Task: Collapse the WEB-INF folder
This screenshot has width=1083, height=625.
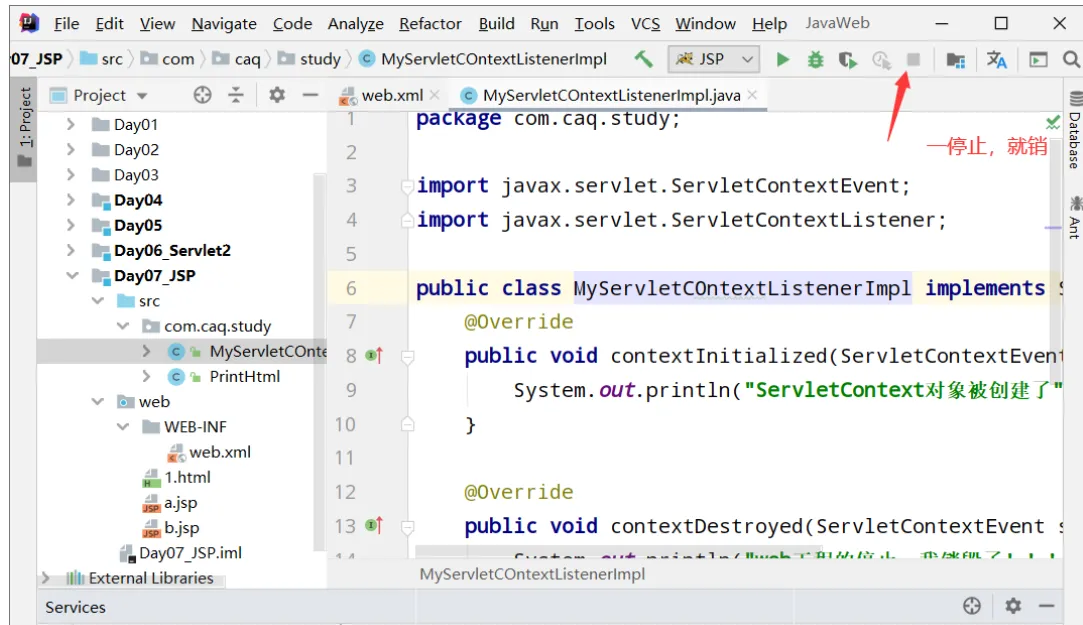Action: pyautogui.click(x=122, y=426)
